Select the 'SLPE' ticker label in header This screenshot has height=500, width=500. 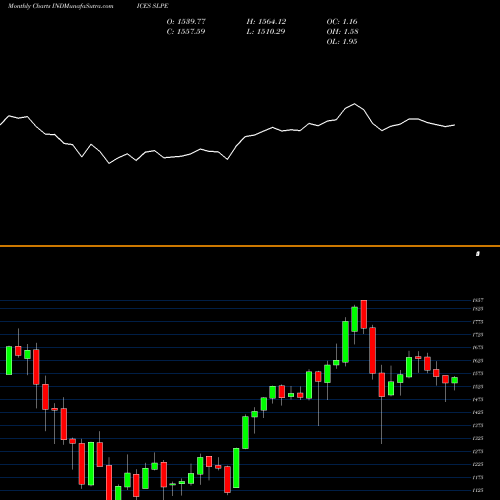click(160, 6)
